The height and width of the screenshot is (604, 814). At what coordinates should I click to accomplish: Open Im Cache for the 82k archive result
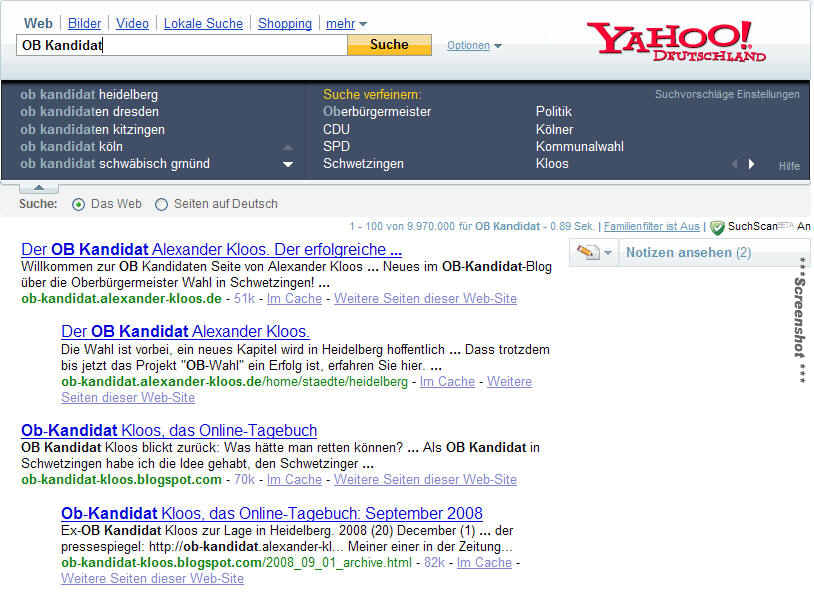(484, 563)
